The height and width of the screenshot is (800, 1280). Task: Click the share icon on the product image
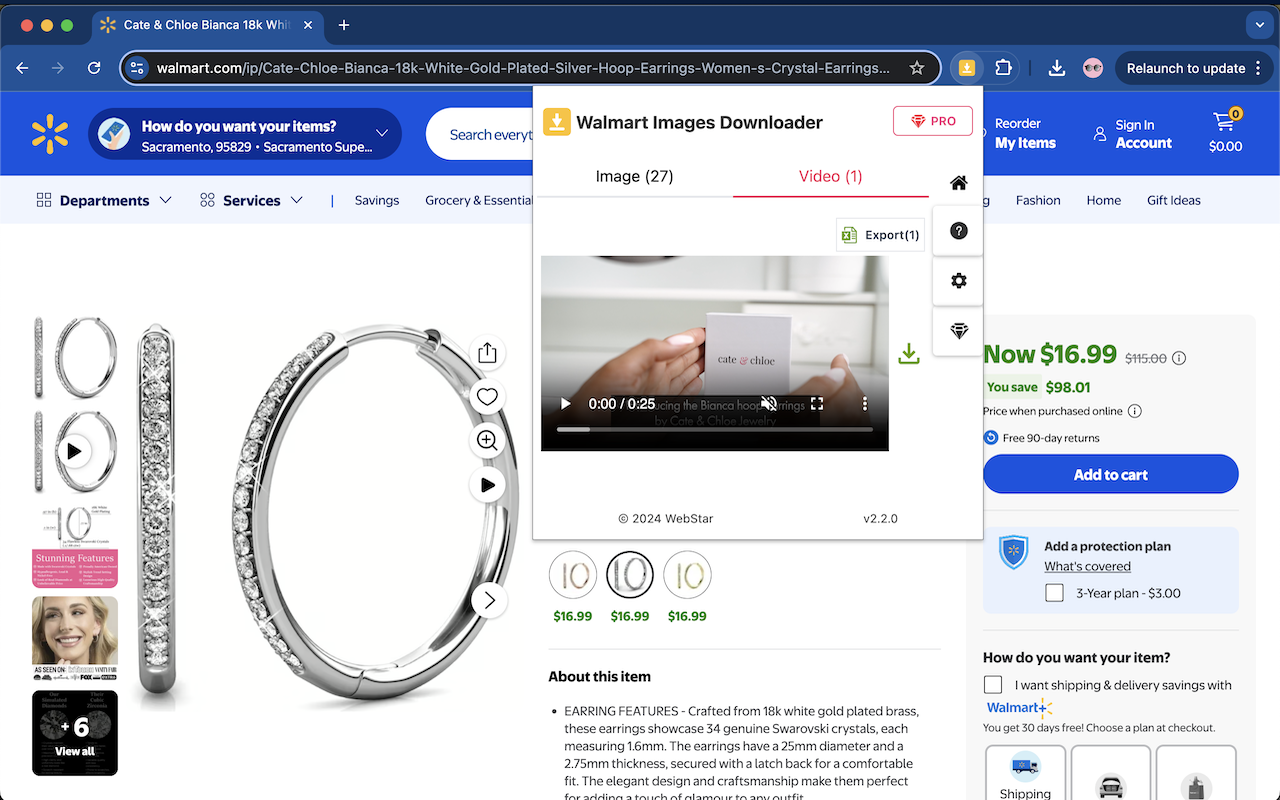487,352
